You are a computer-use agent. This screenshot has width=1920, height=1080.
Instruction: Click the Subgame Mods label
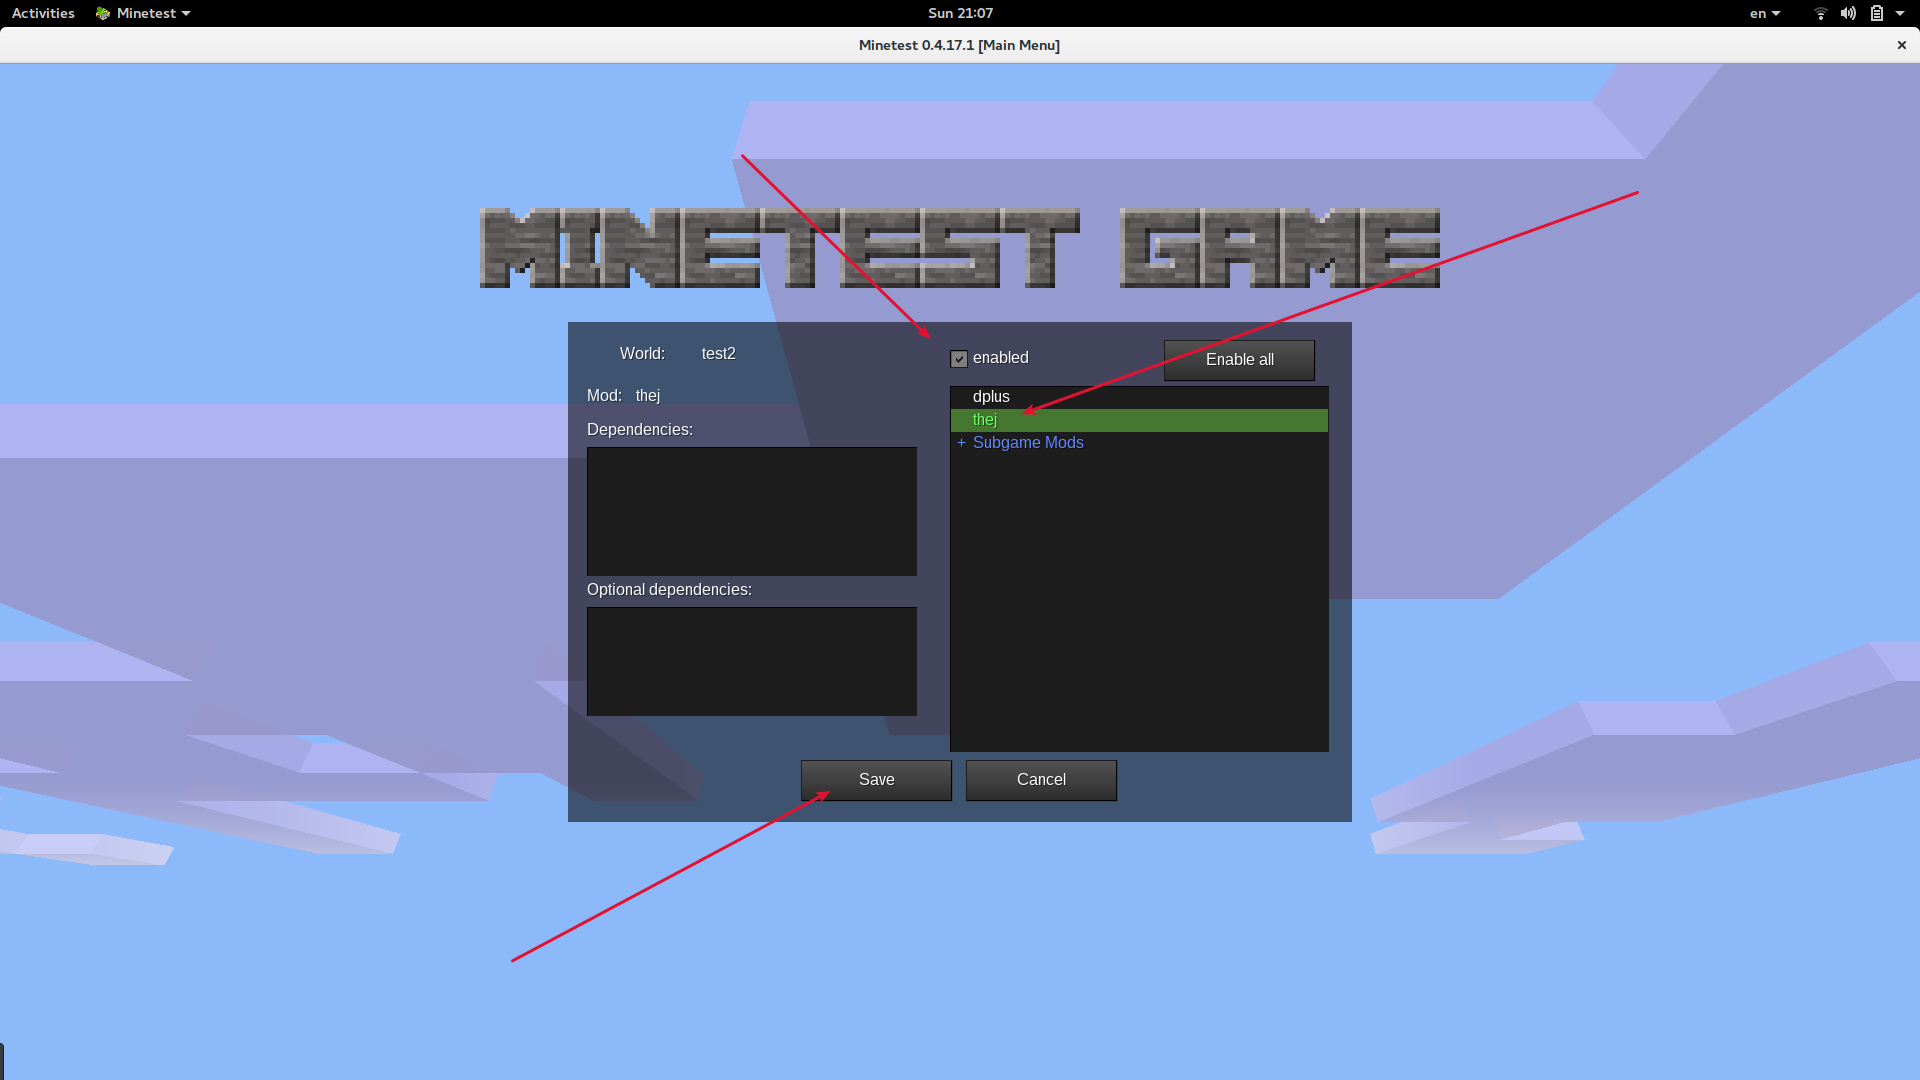[x=1028, y=443]
